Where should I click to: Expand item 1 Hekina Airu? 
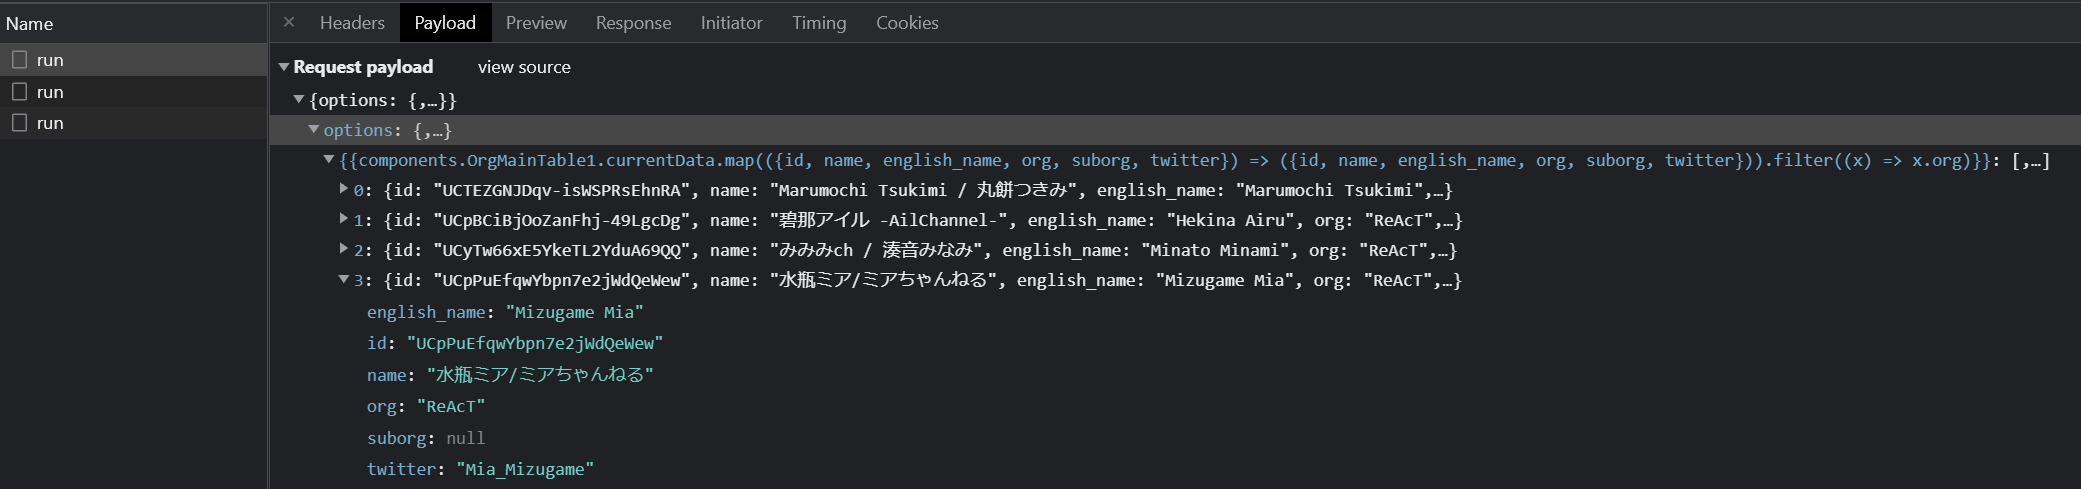(x=344, y=218)
